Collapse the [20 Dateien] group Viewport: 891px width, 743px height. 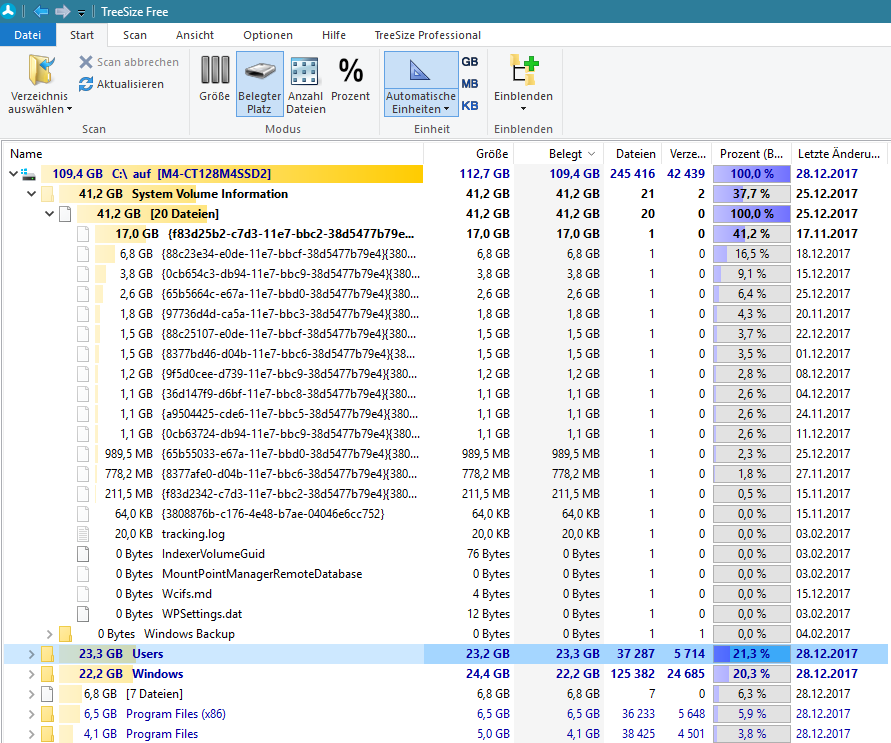pyautogui.click(x=49, y=214)
